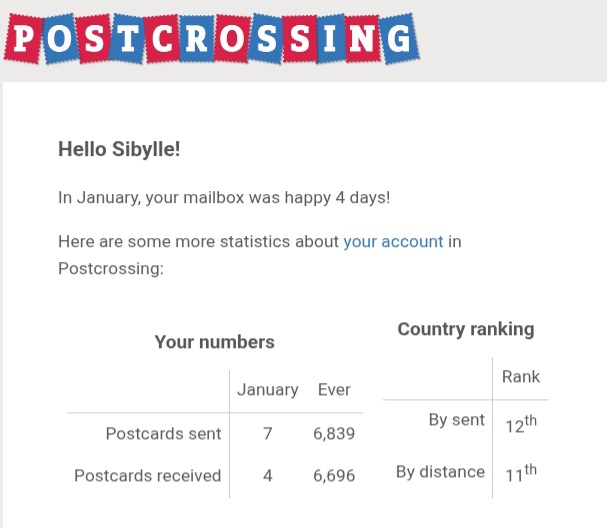Click the "Rank" column header
The width and height of the screenshot is (607, 528).
pos(520,376)
